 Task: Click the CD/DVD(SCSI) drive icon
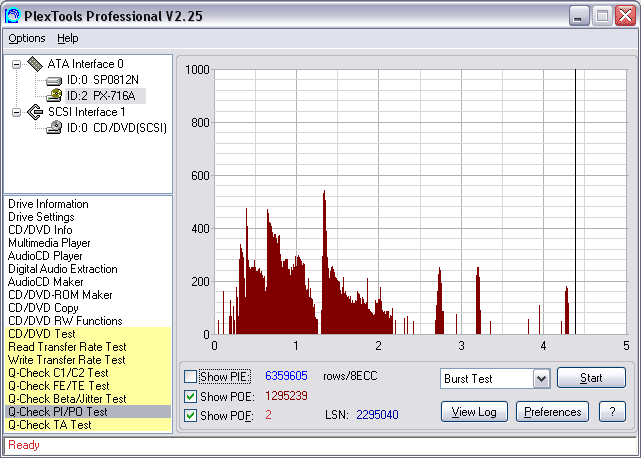(x=54, y=128)
